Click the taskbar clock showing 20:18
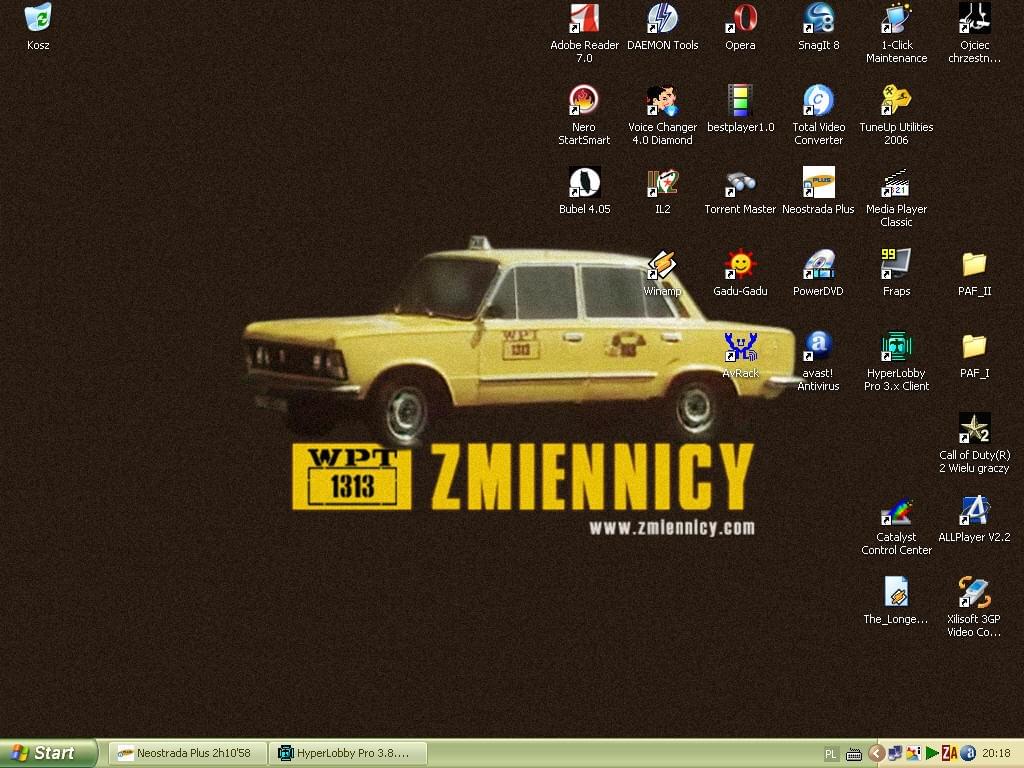The height and width of the screenshot is (768, 1024). click(996, 753)
